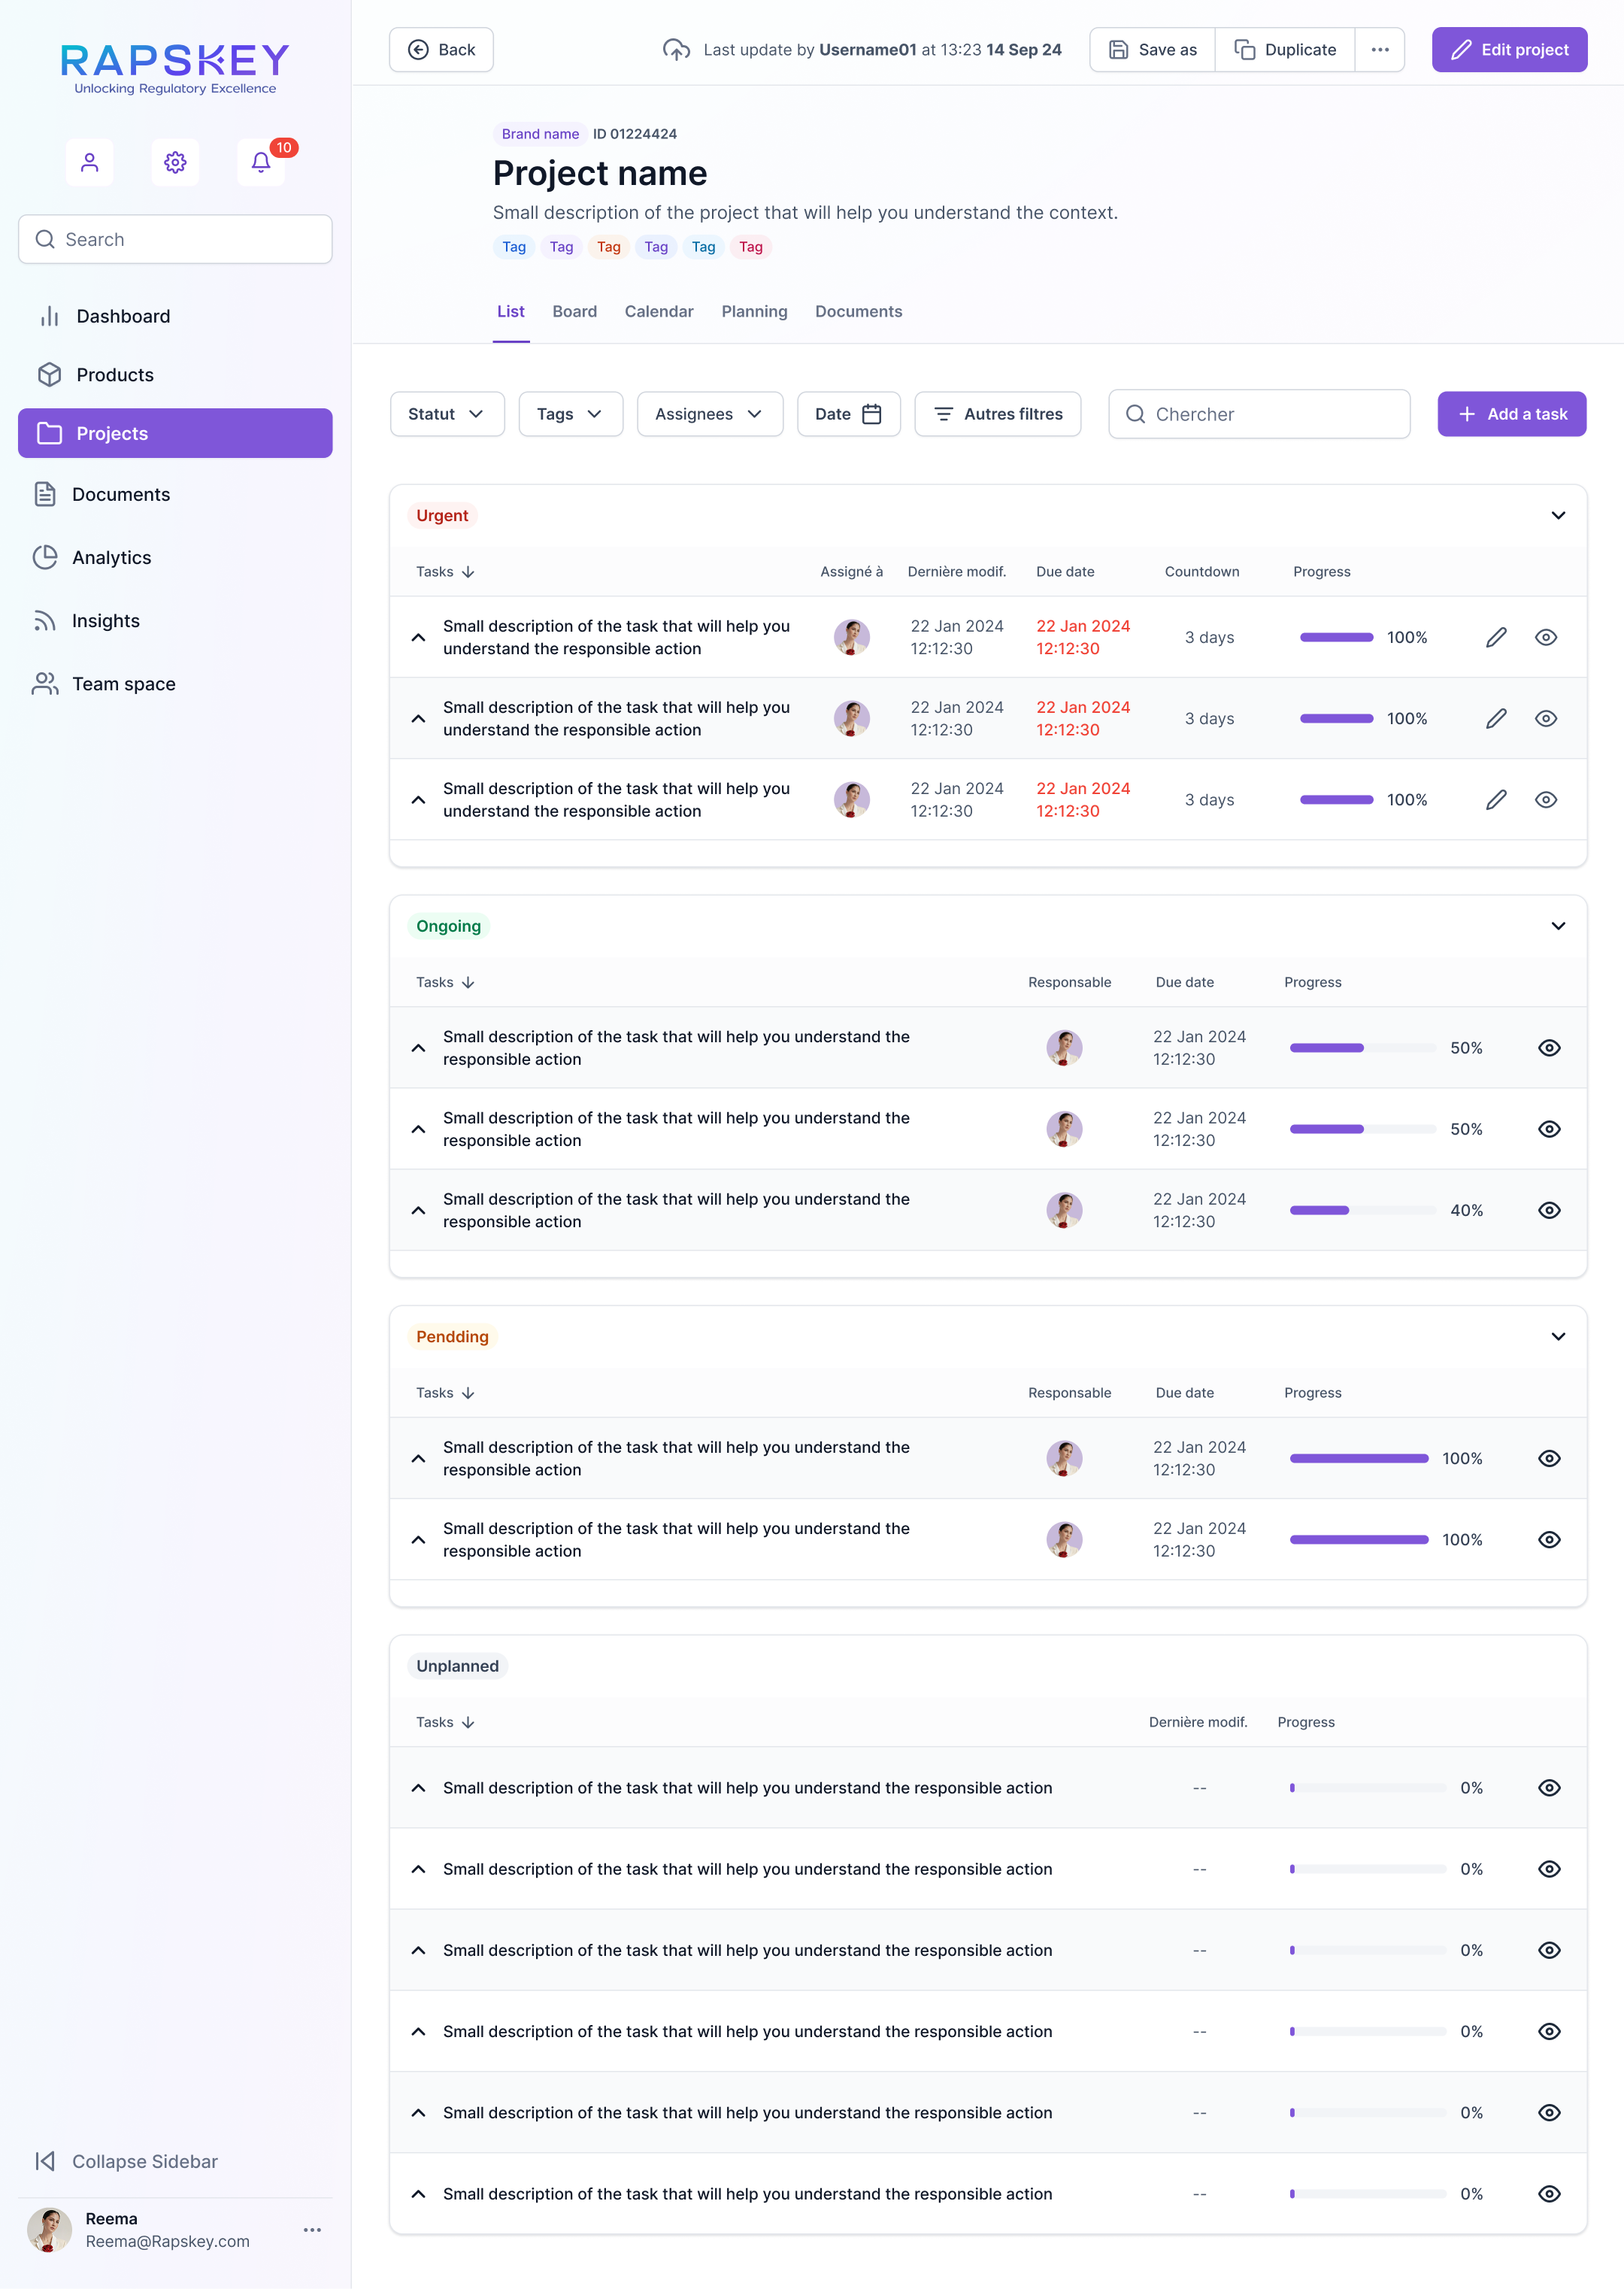Viewport: 1624px width, 2289px height.
Task: Open the user profile icon in sidebar
Action: [x=89, y=162]
